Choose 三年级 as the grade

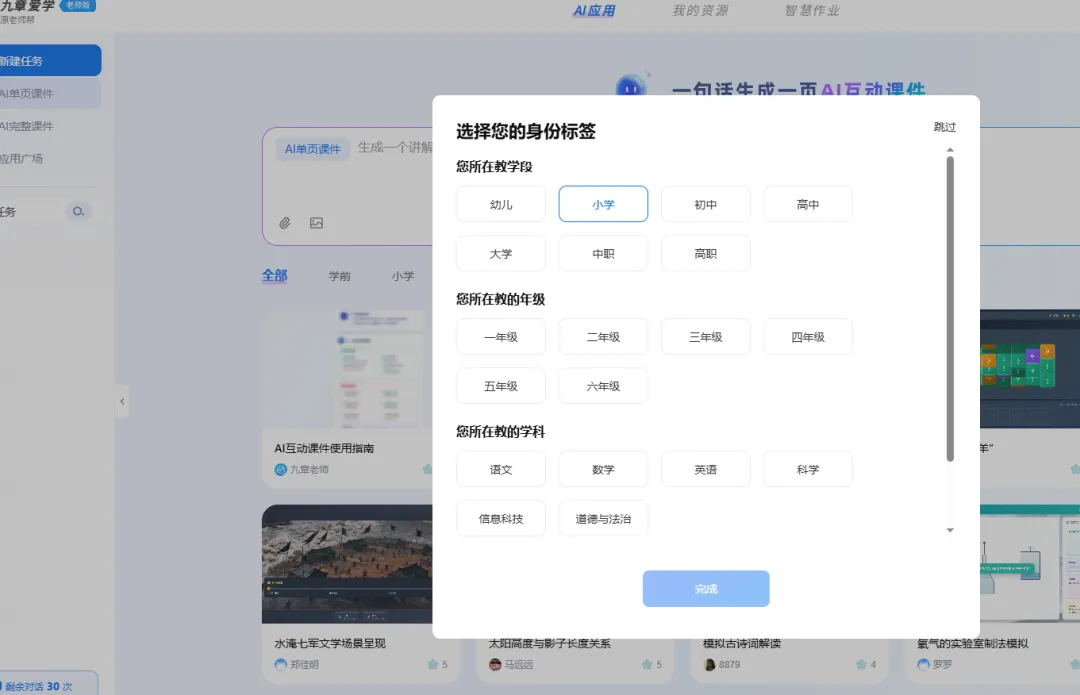705,337
